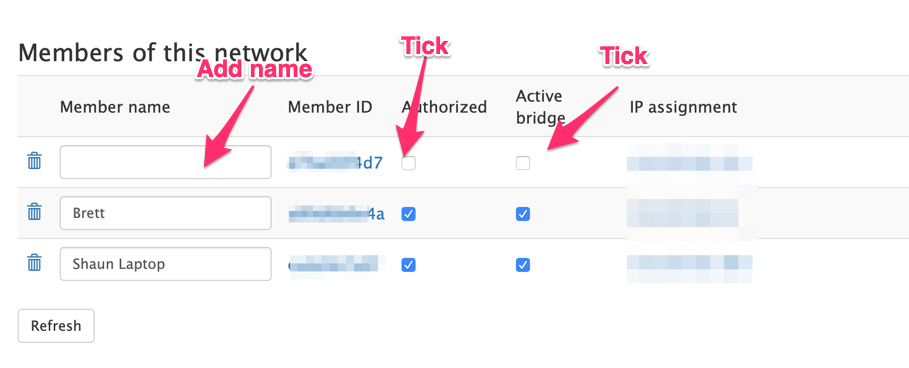Click the IP assignment column header

[x=683, y=107]
